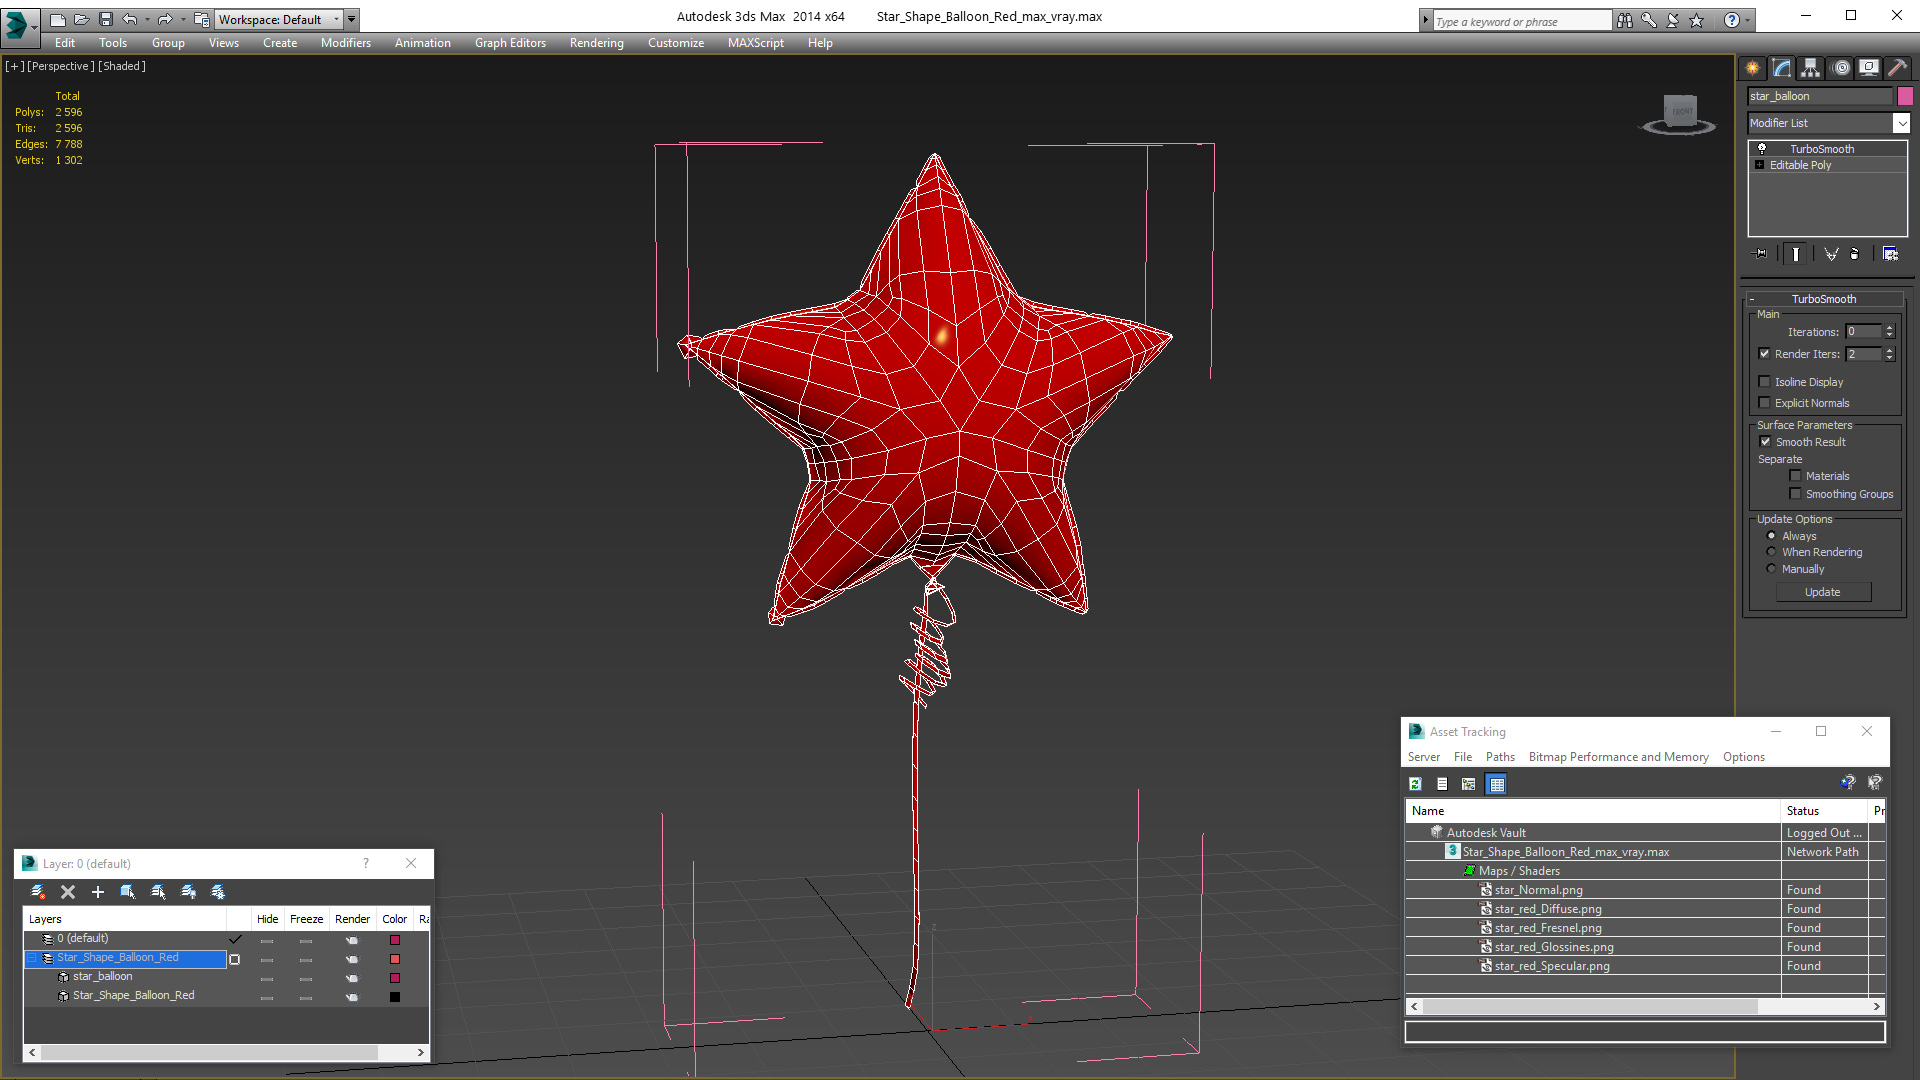Select Manually update option
Image resolution: width=1920 pixels, height=1080 pixels.
[x=1771, y=569]
